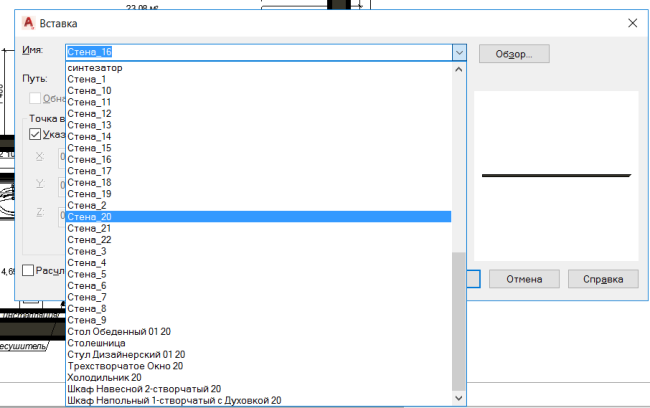Choose Столешница in the block list

96,343
